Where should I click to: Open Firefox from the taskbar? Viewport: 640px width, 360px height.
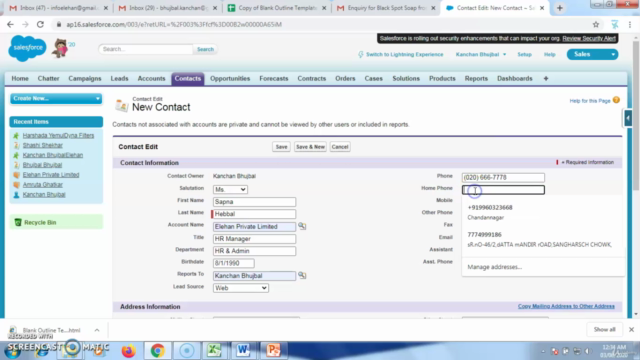click(129, 350)
